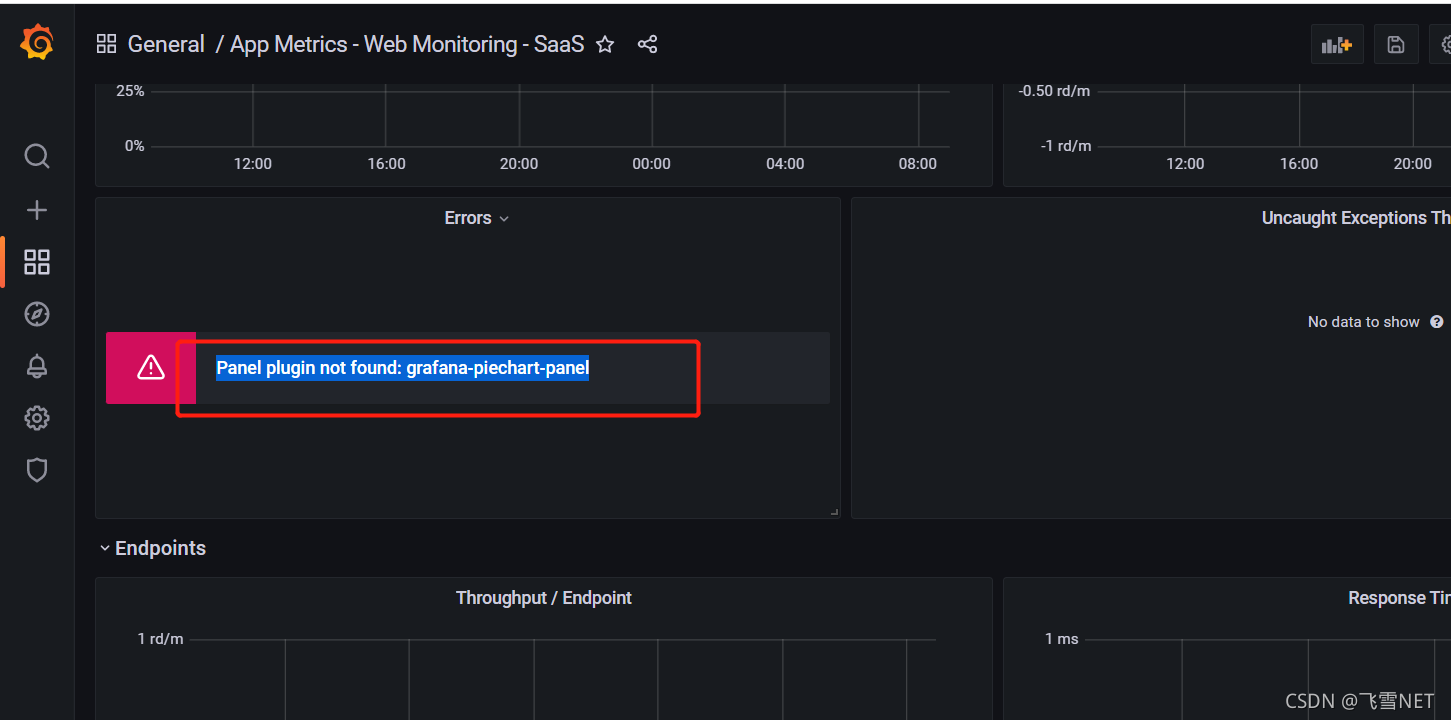Open the Server Admin shield icon
The height and width of the screenshot is (720, 1451).
coord(37,470)
